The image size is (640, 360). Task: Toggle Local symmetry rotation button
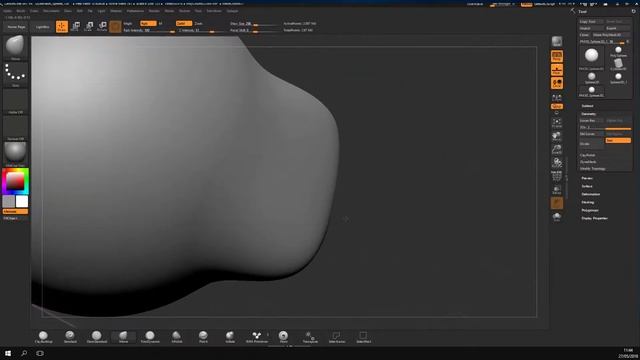click(x=557, y=83)
